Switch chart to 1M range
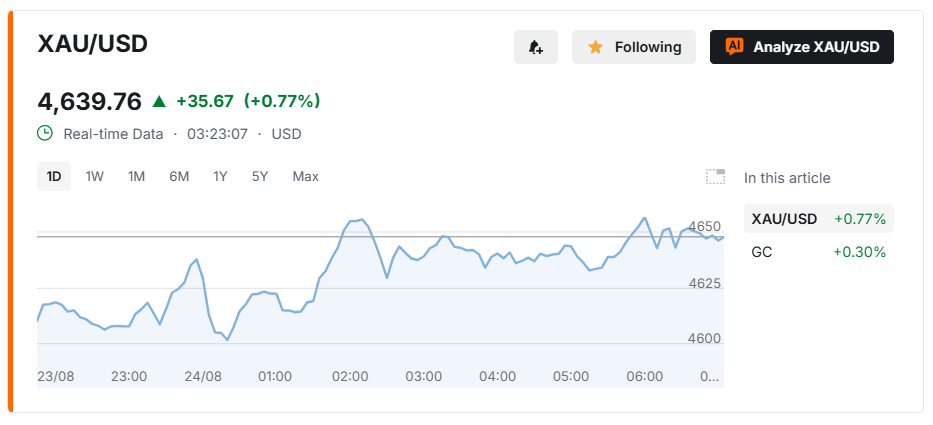 pos(137,177)
